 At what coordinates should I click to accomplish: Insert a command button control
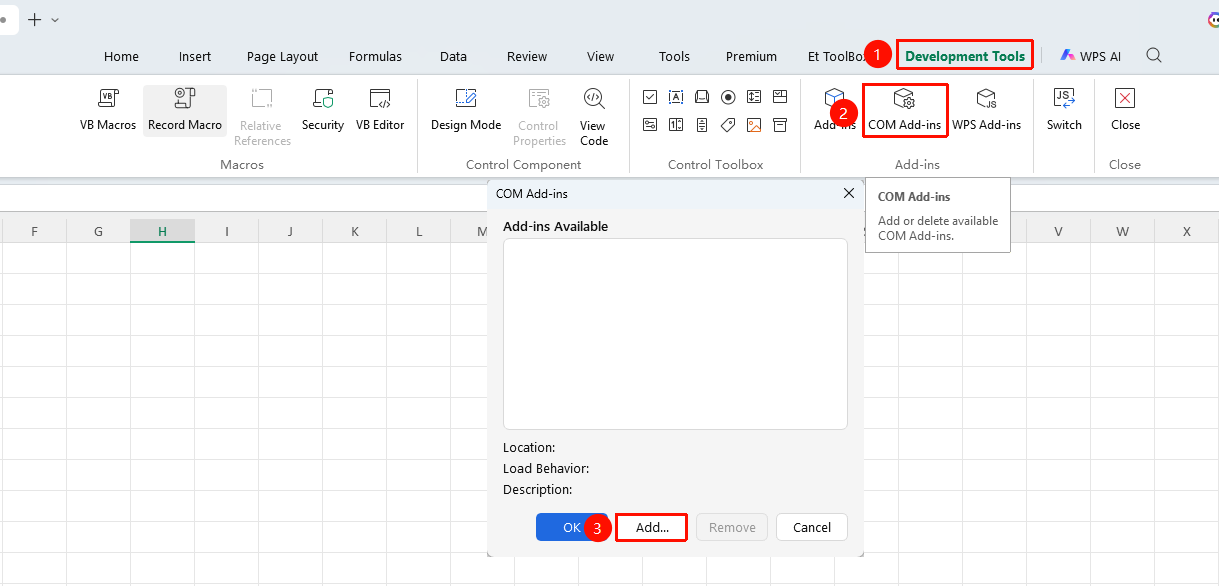tap(702, 97)
